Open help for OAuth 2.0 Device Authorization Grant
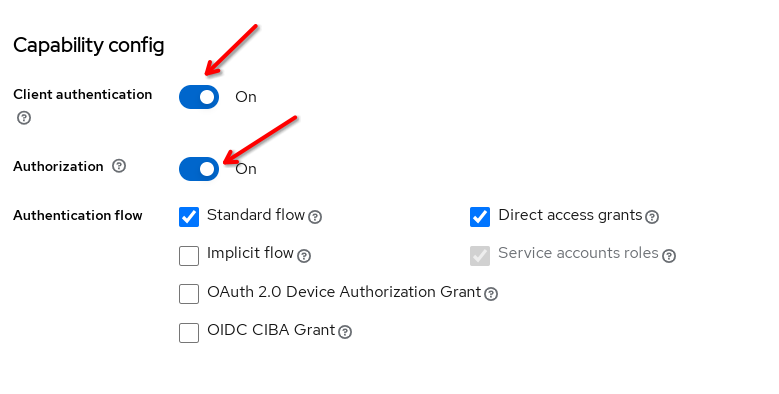Image resolution: width=779 pixels, height=394 pixels. coord(491,294)
